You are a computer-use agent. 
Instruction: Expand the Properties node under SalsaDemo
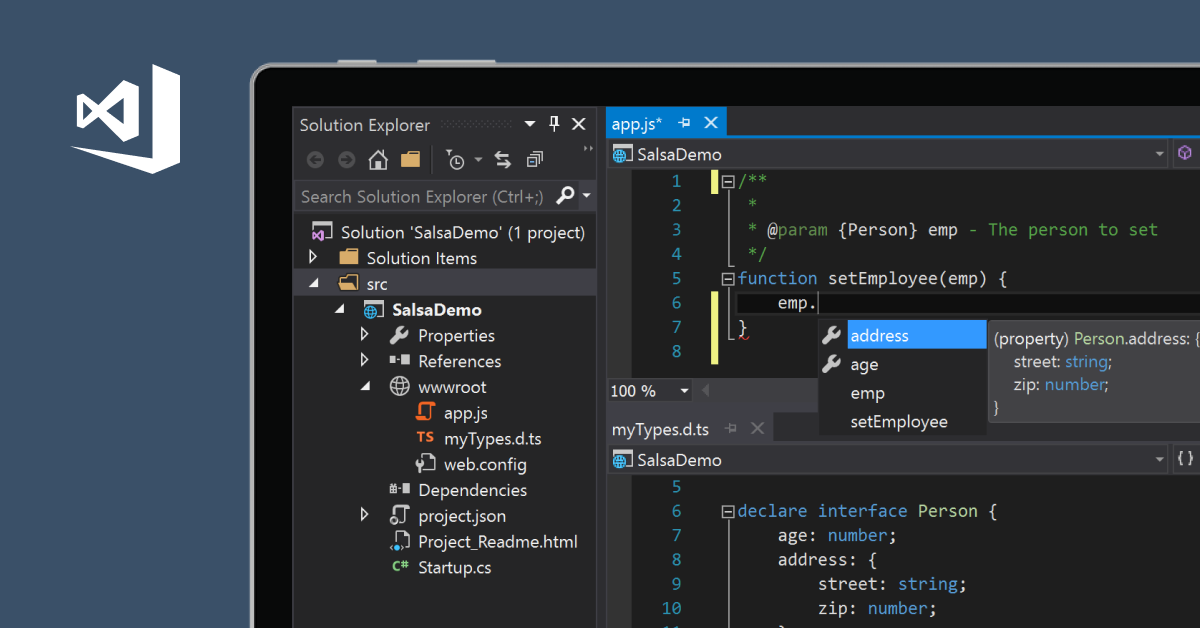click(364, 335)
